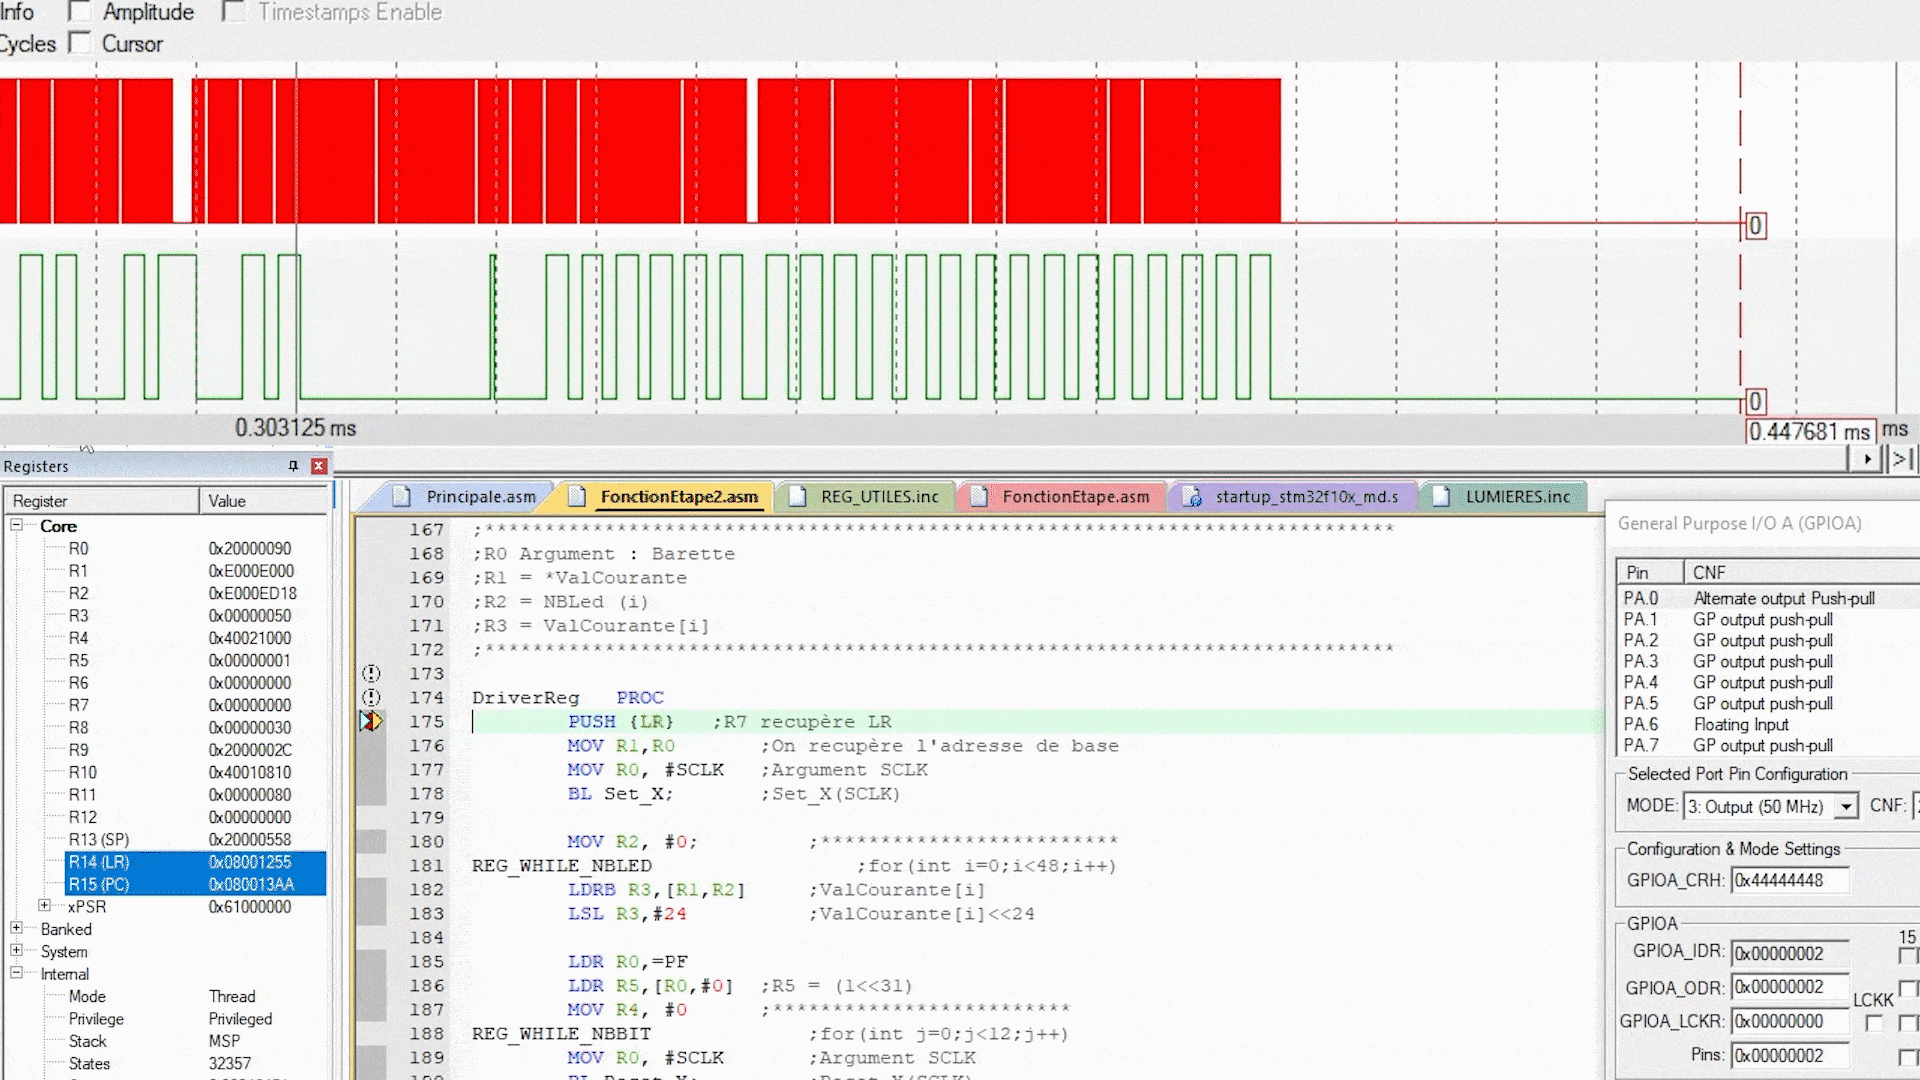
Task: Click the green signal's value marker box
Action: pos(1755,402)
